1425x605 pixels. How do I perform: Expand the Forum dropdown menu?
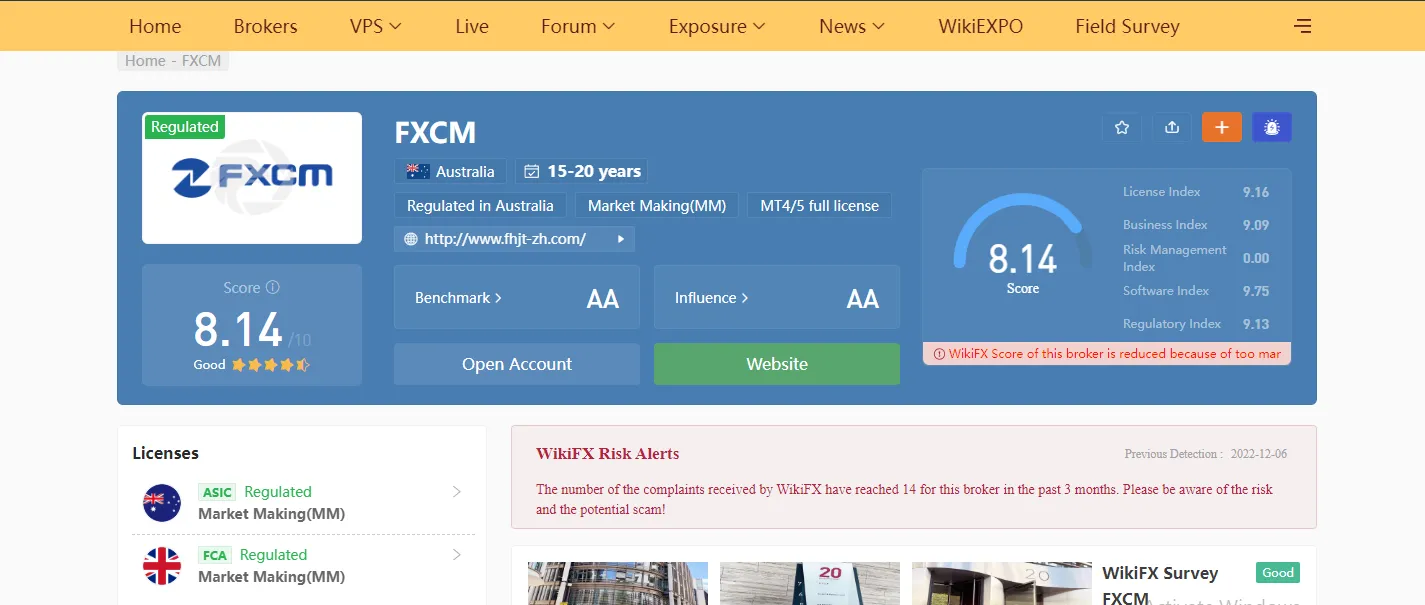coord(578,26)
